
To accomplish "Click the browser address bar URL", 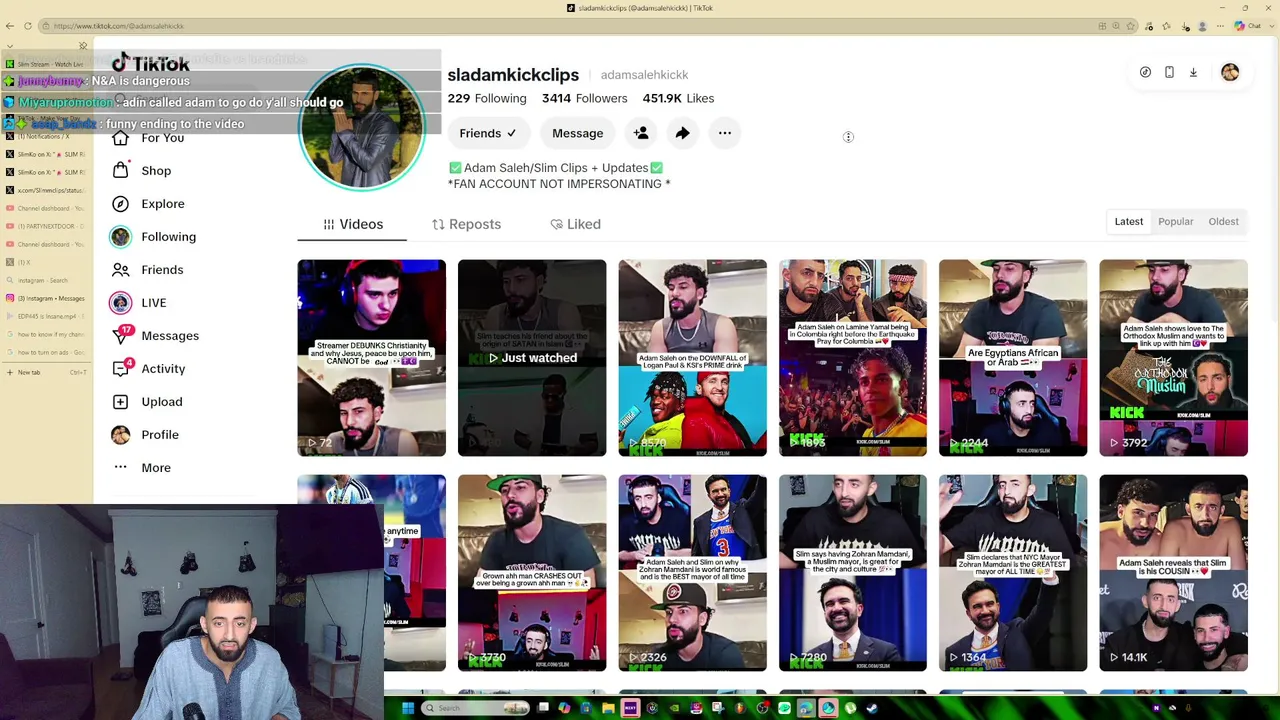I will click(x=119, y=26).
